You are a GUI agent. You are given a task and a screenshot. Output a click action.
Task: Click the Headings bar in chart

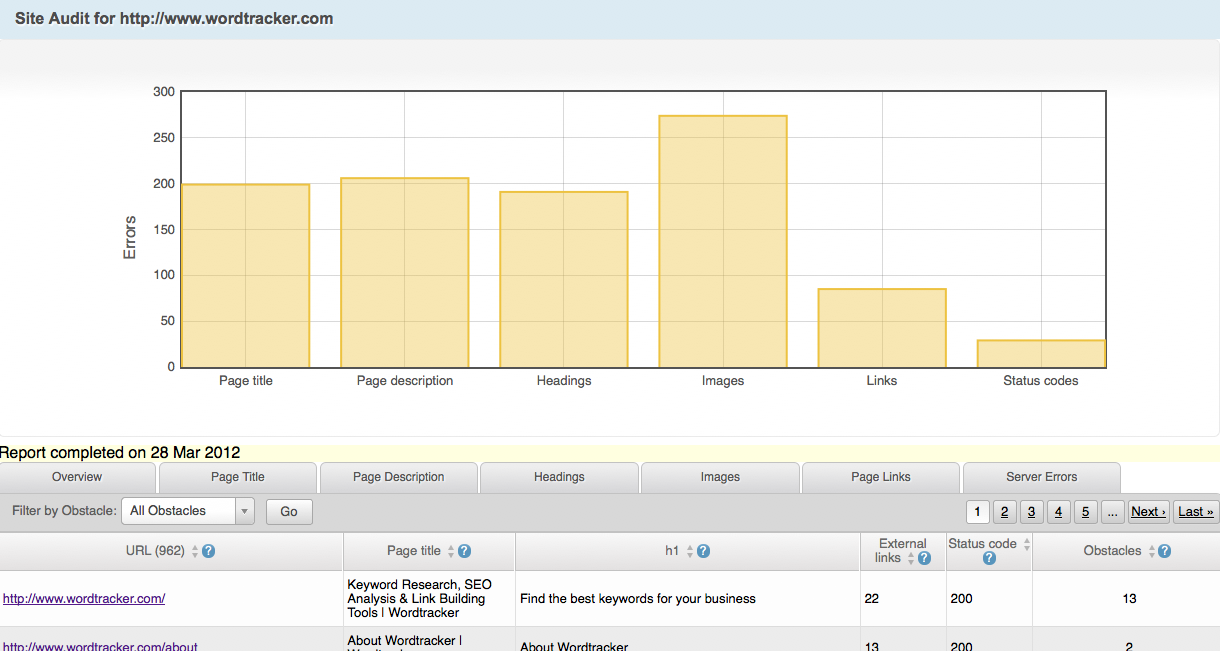tap(564, 280)
